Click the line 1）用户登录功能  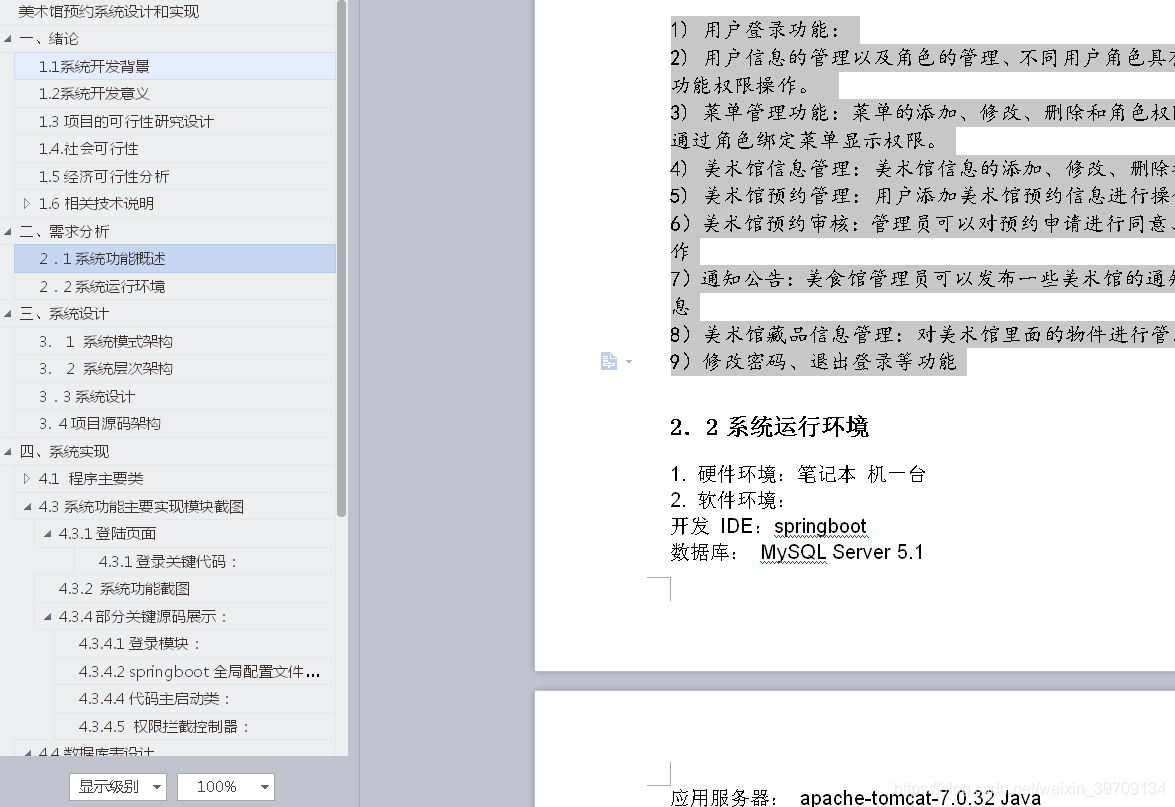[755, 29]
